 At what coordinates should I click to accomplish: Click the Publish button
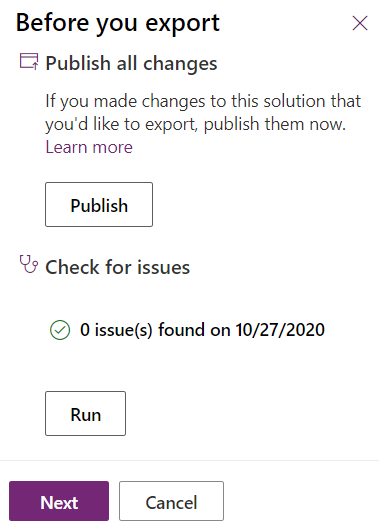pyautogui.click(x=99, y=204)
